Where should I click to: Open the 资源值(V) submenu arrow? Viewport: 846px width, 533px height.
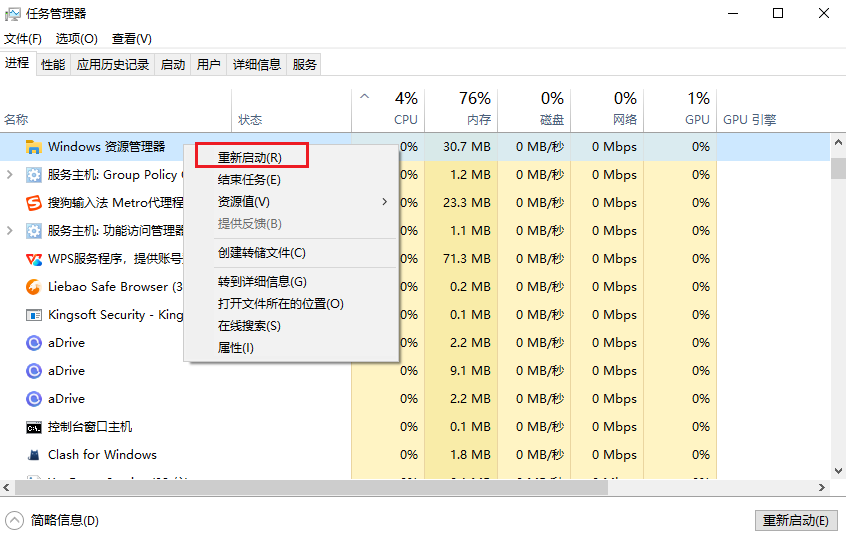(x=385, y=202)
